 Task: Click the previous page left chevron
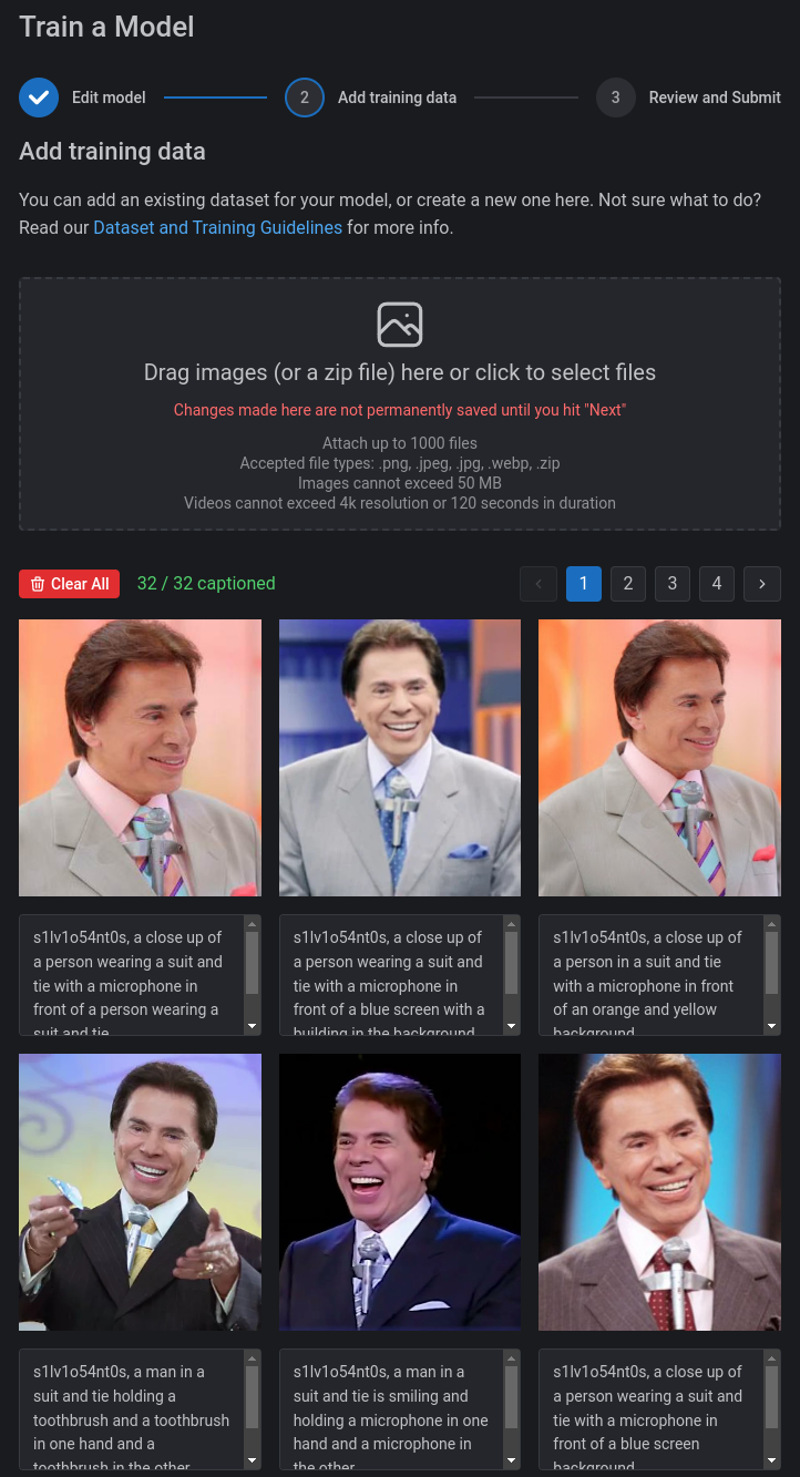click(538, 584)
